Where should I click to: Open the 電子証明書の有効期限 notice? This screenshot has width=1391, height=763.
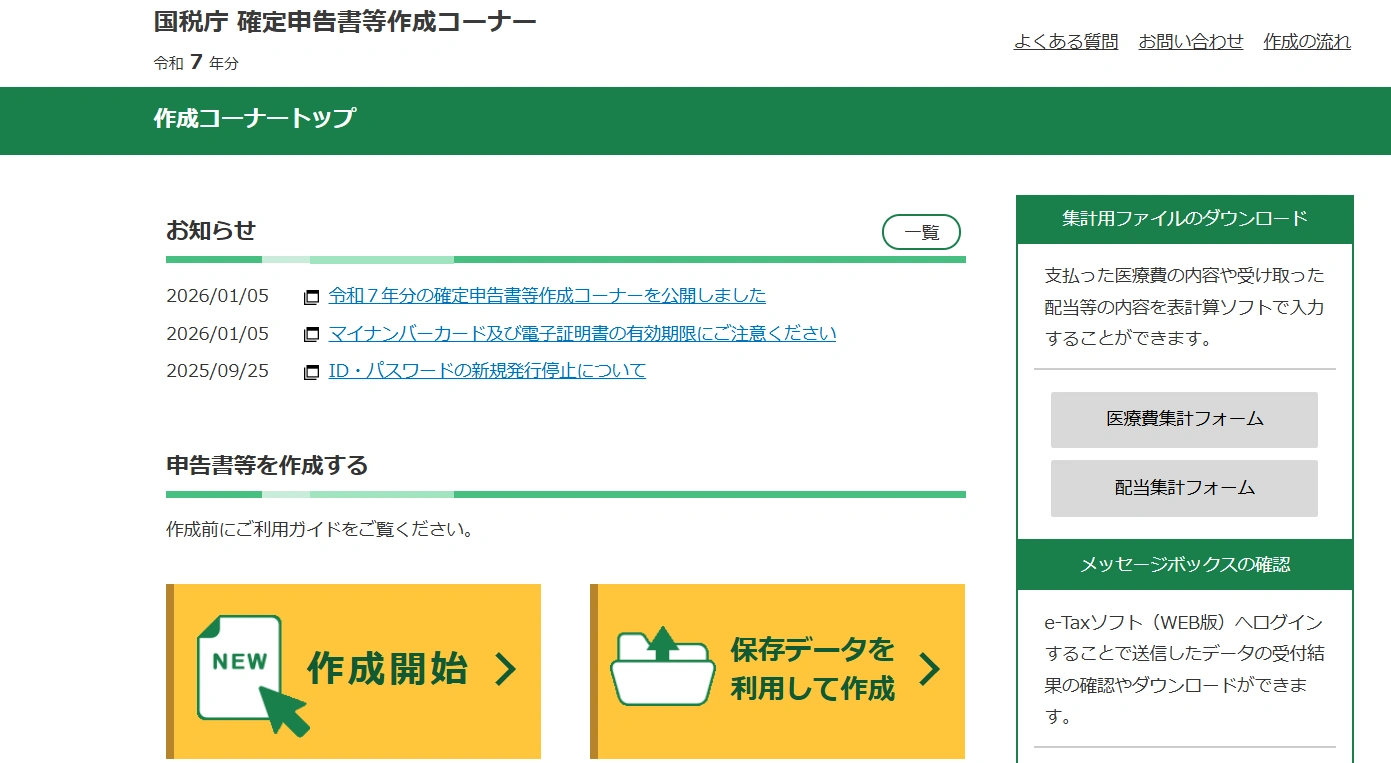pyautogui.click(x=582, y=333)
